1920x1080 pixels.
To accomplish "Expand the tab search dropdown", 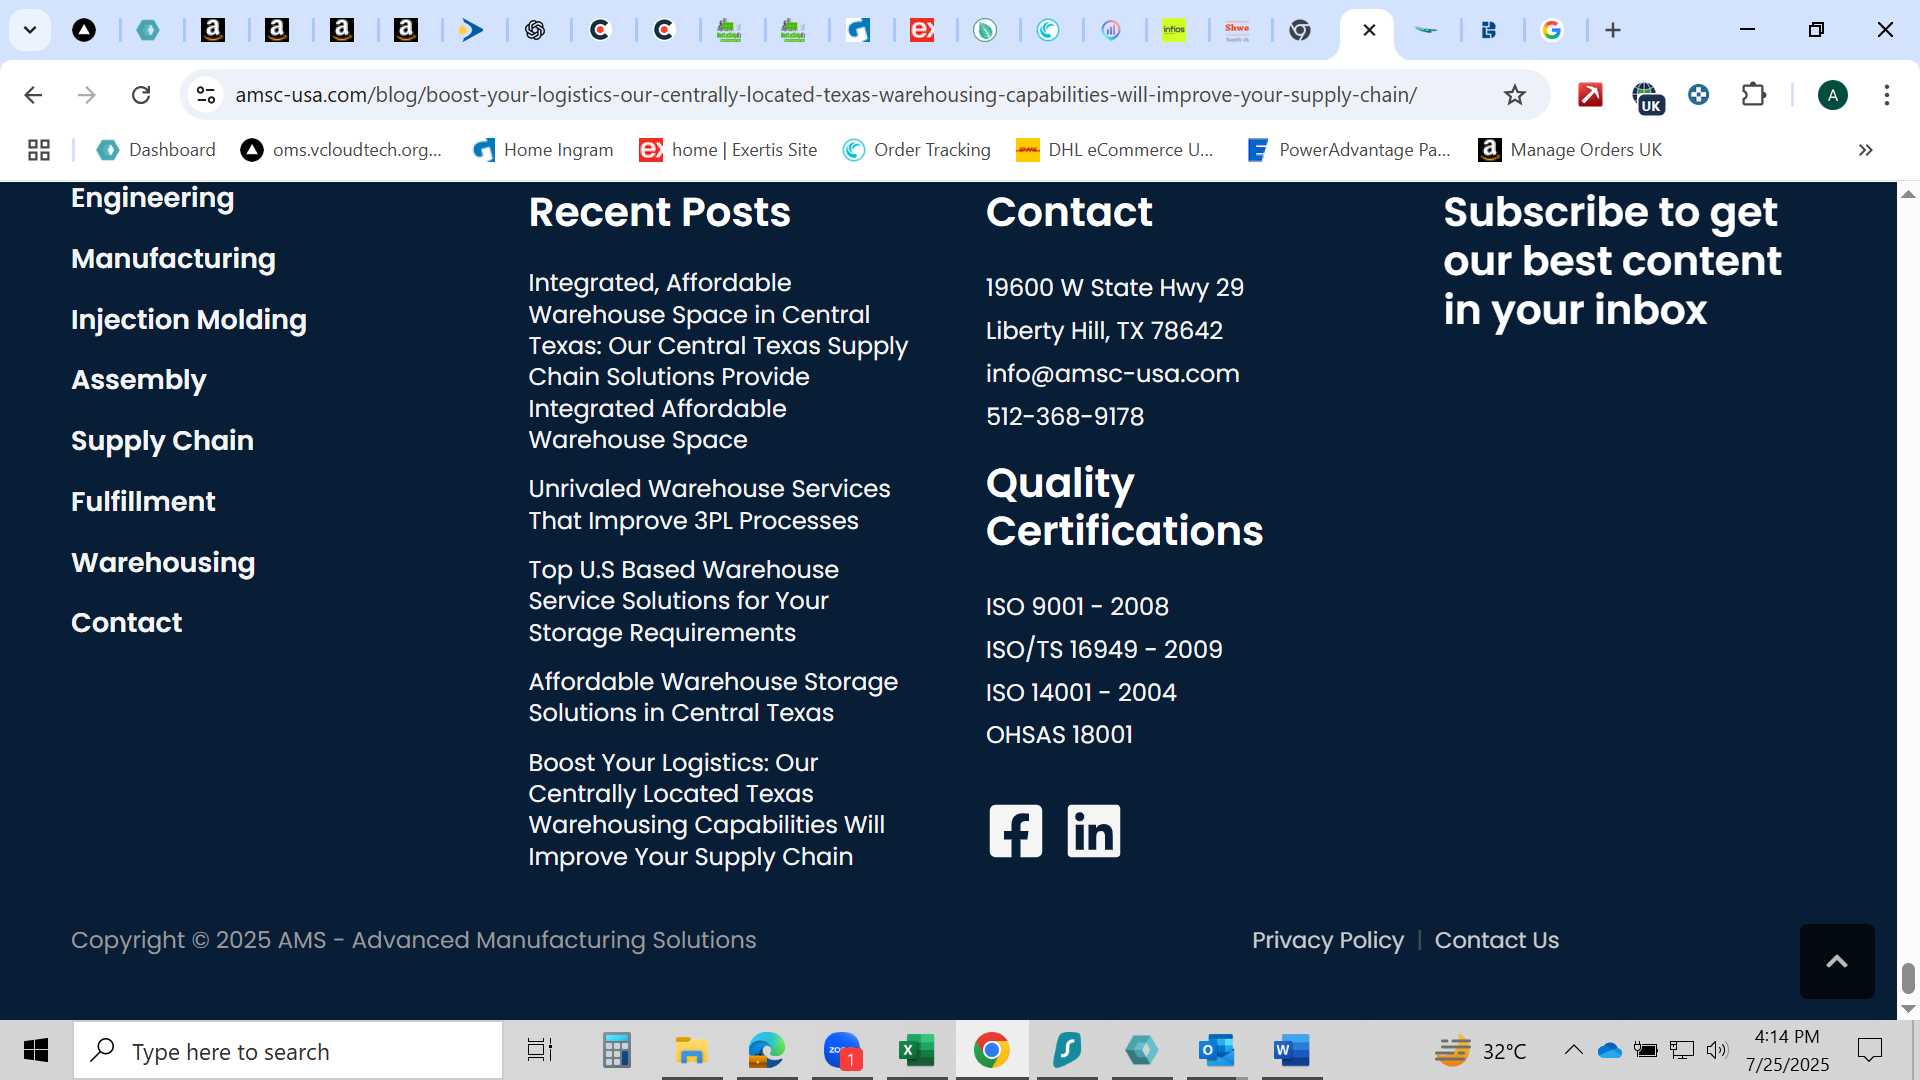I will (30, 30).
